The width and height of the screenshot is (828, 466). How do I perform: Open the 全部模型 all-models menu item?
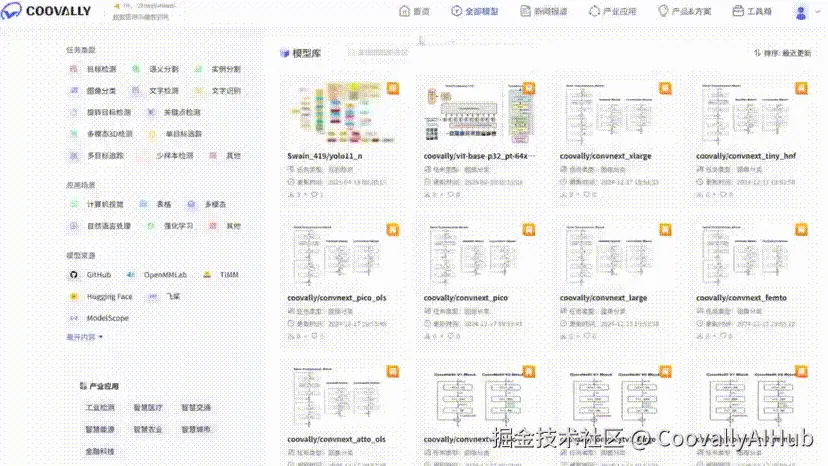pos(475,11)
